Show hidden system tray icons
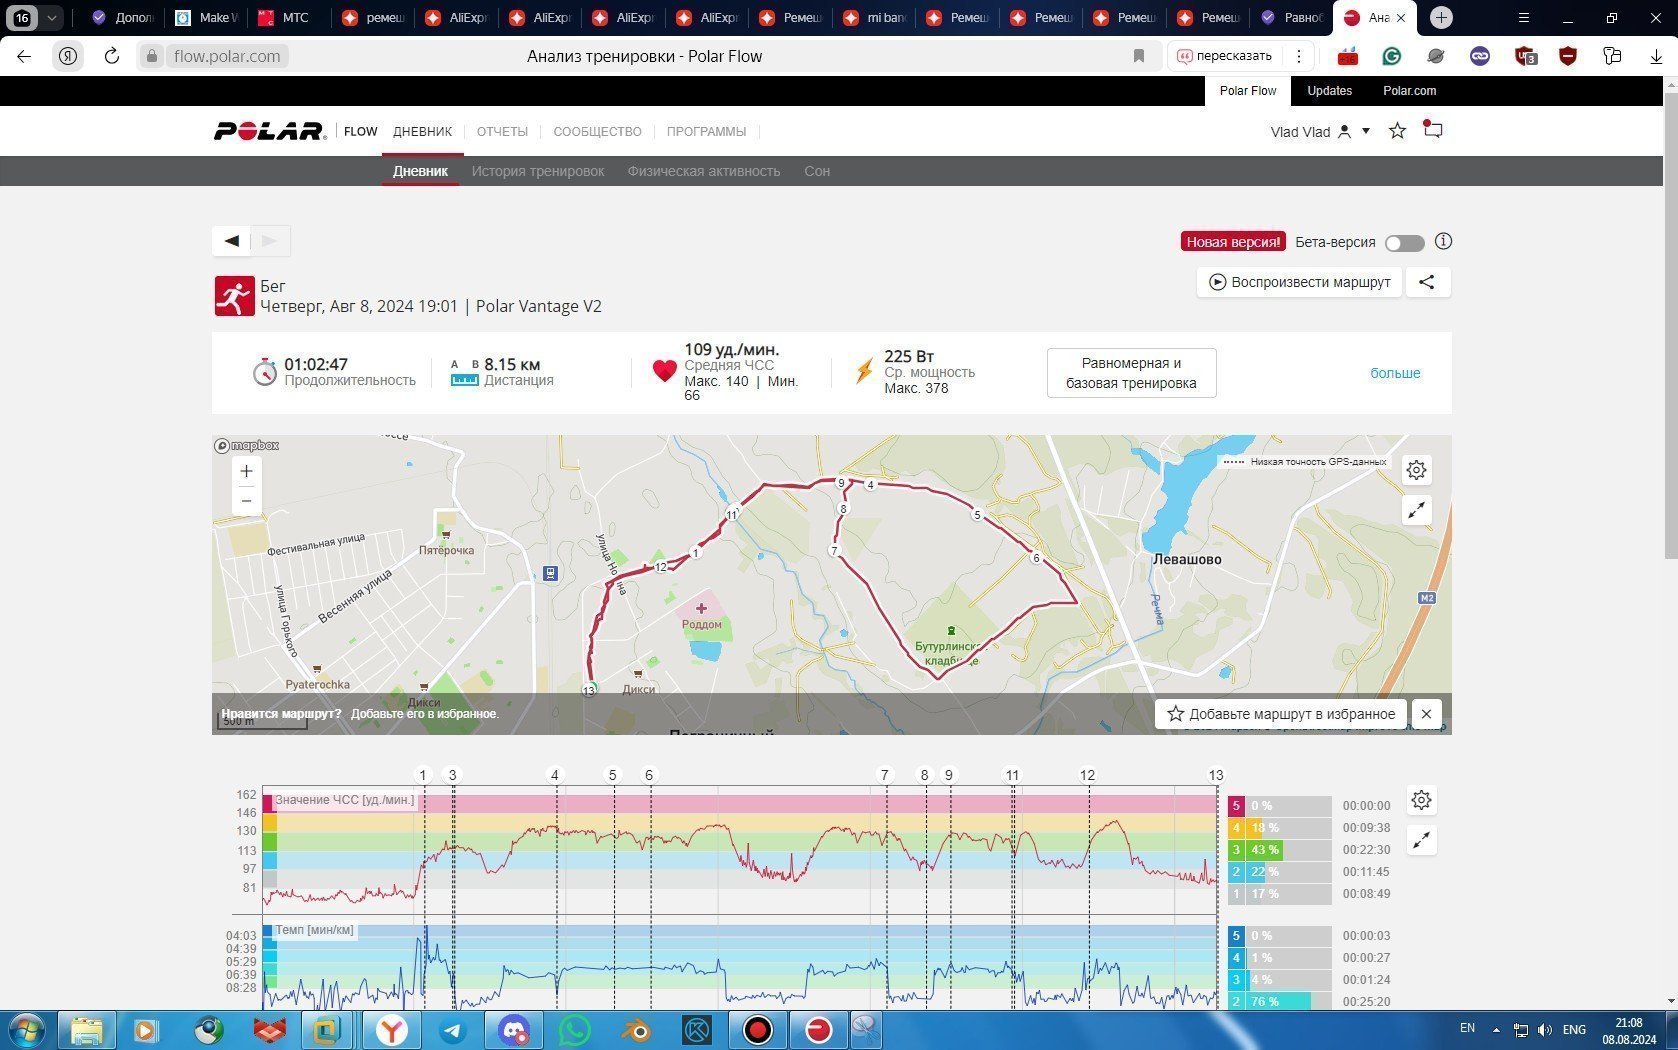This screenshot has width=1678, height=1050. [x=1496, y=1030]
